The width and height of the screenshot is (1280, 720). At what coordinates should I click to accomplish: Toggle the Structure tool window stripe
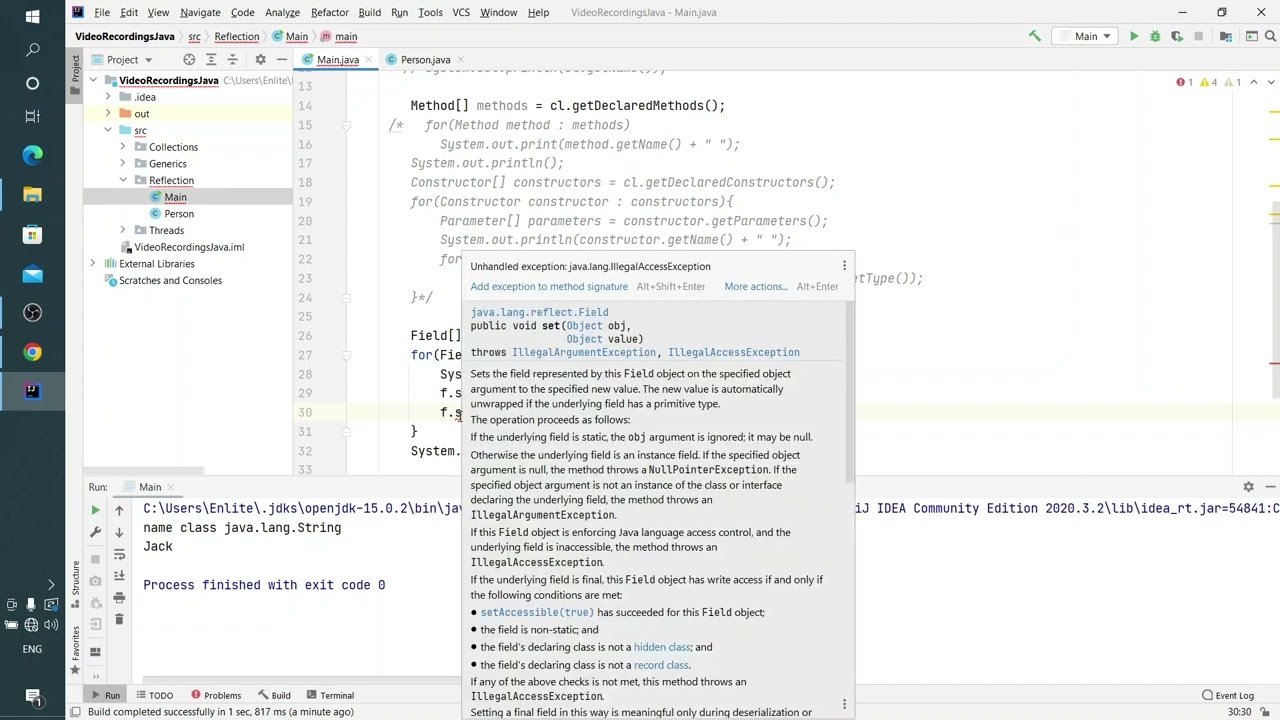pos(74,585)
